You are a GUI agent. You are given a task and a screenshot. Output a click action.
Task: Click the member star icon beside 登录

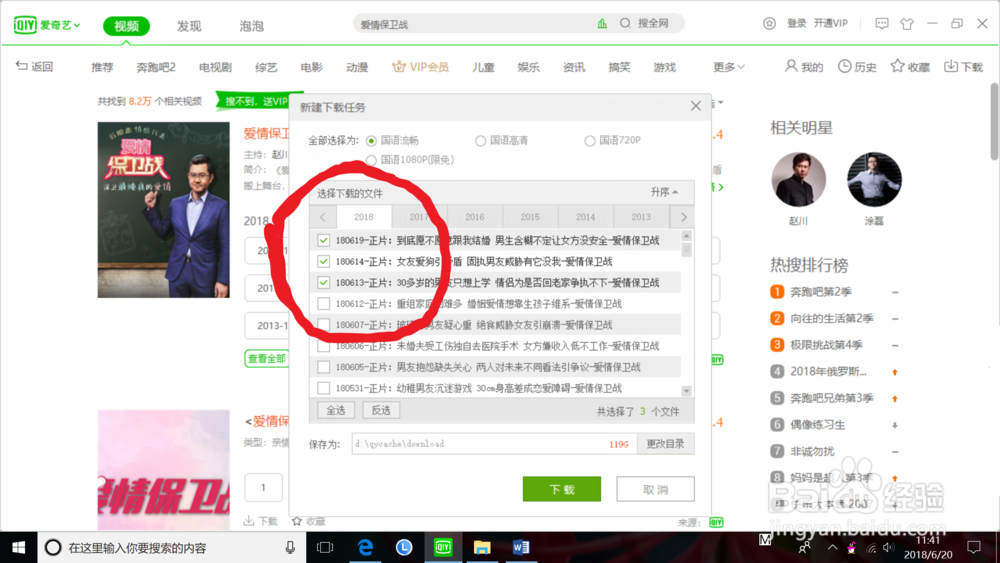coord(769,24)
